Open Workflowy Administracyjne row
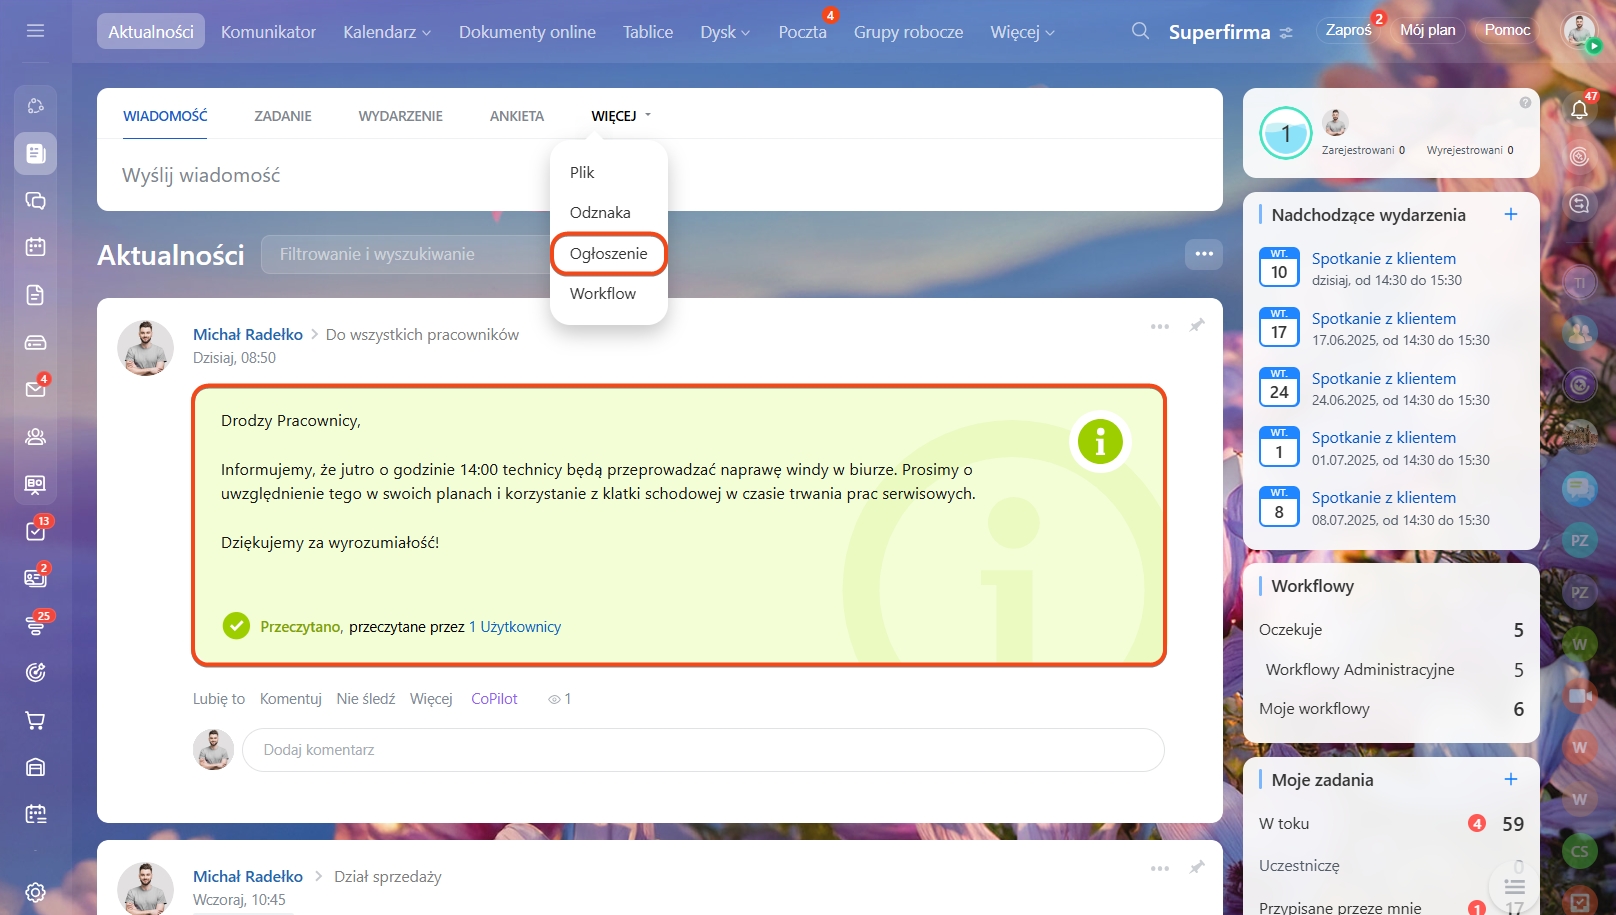The height and width of the screenshot is (915, 1616). (x=1391, y=670)
